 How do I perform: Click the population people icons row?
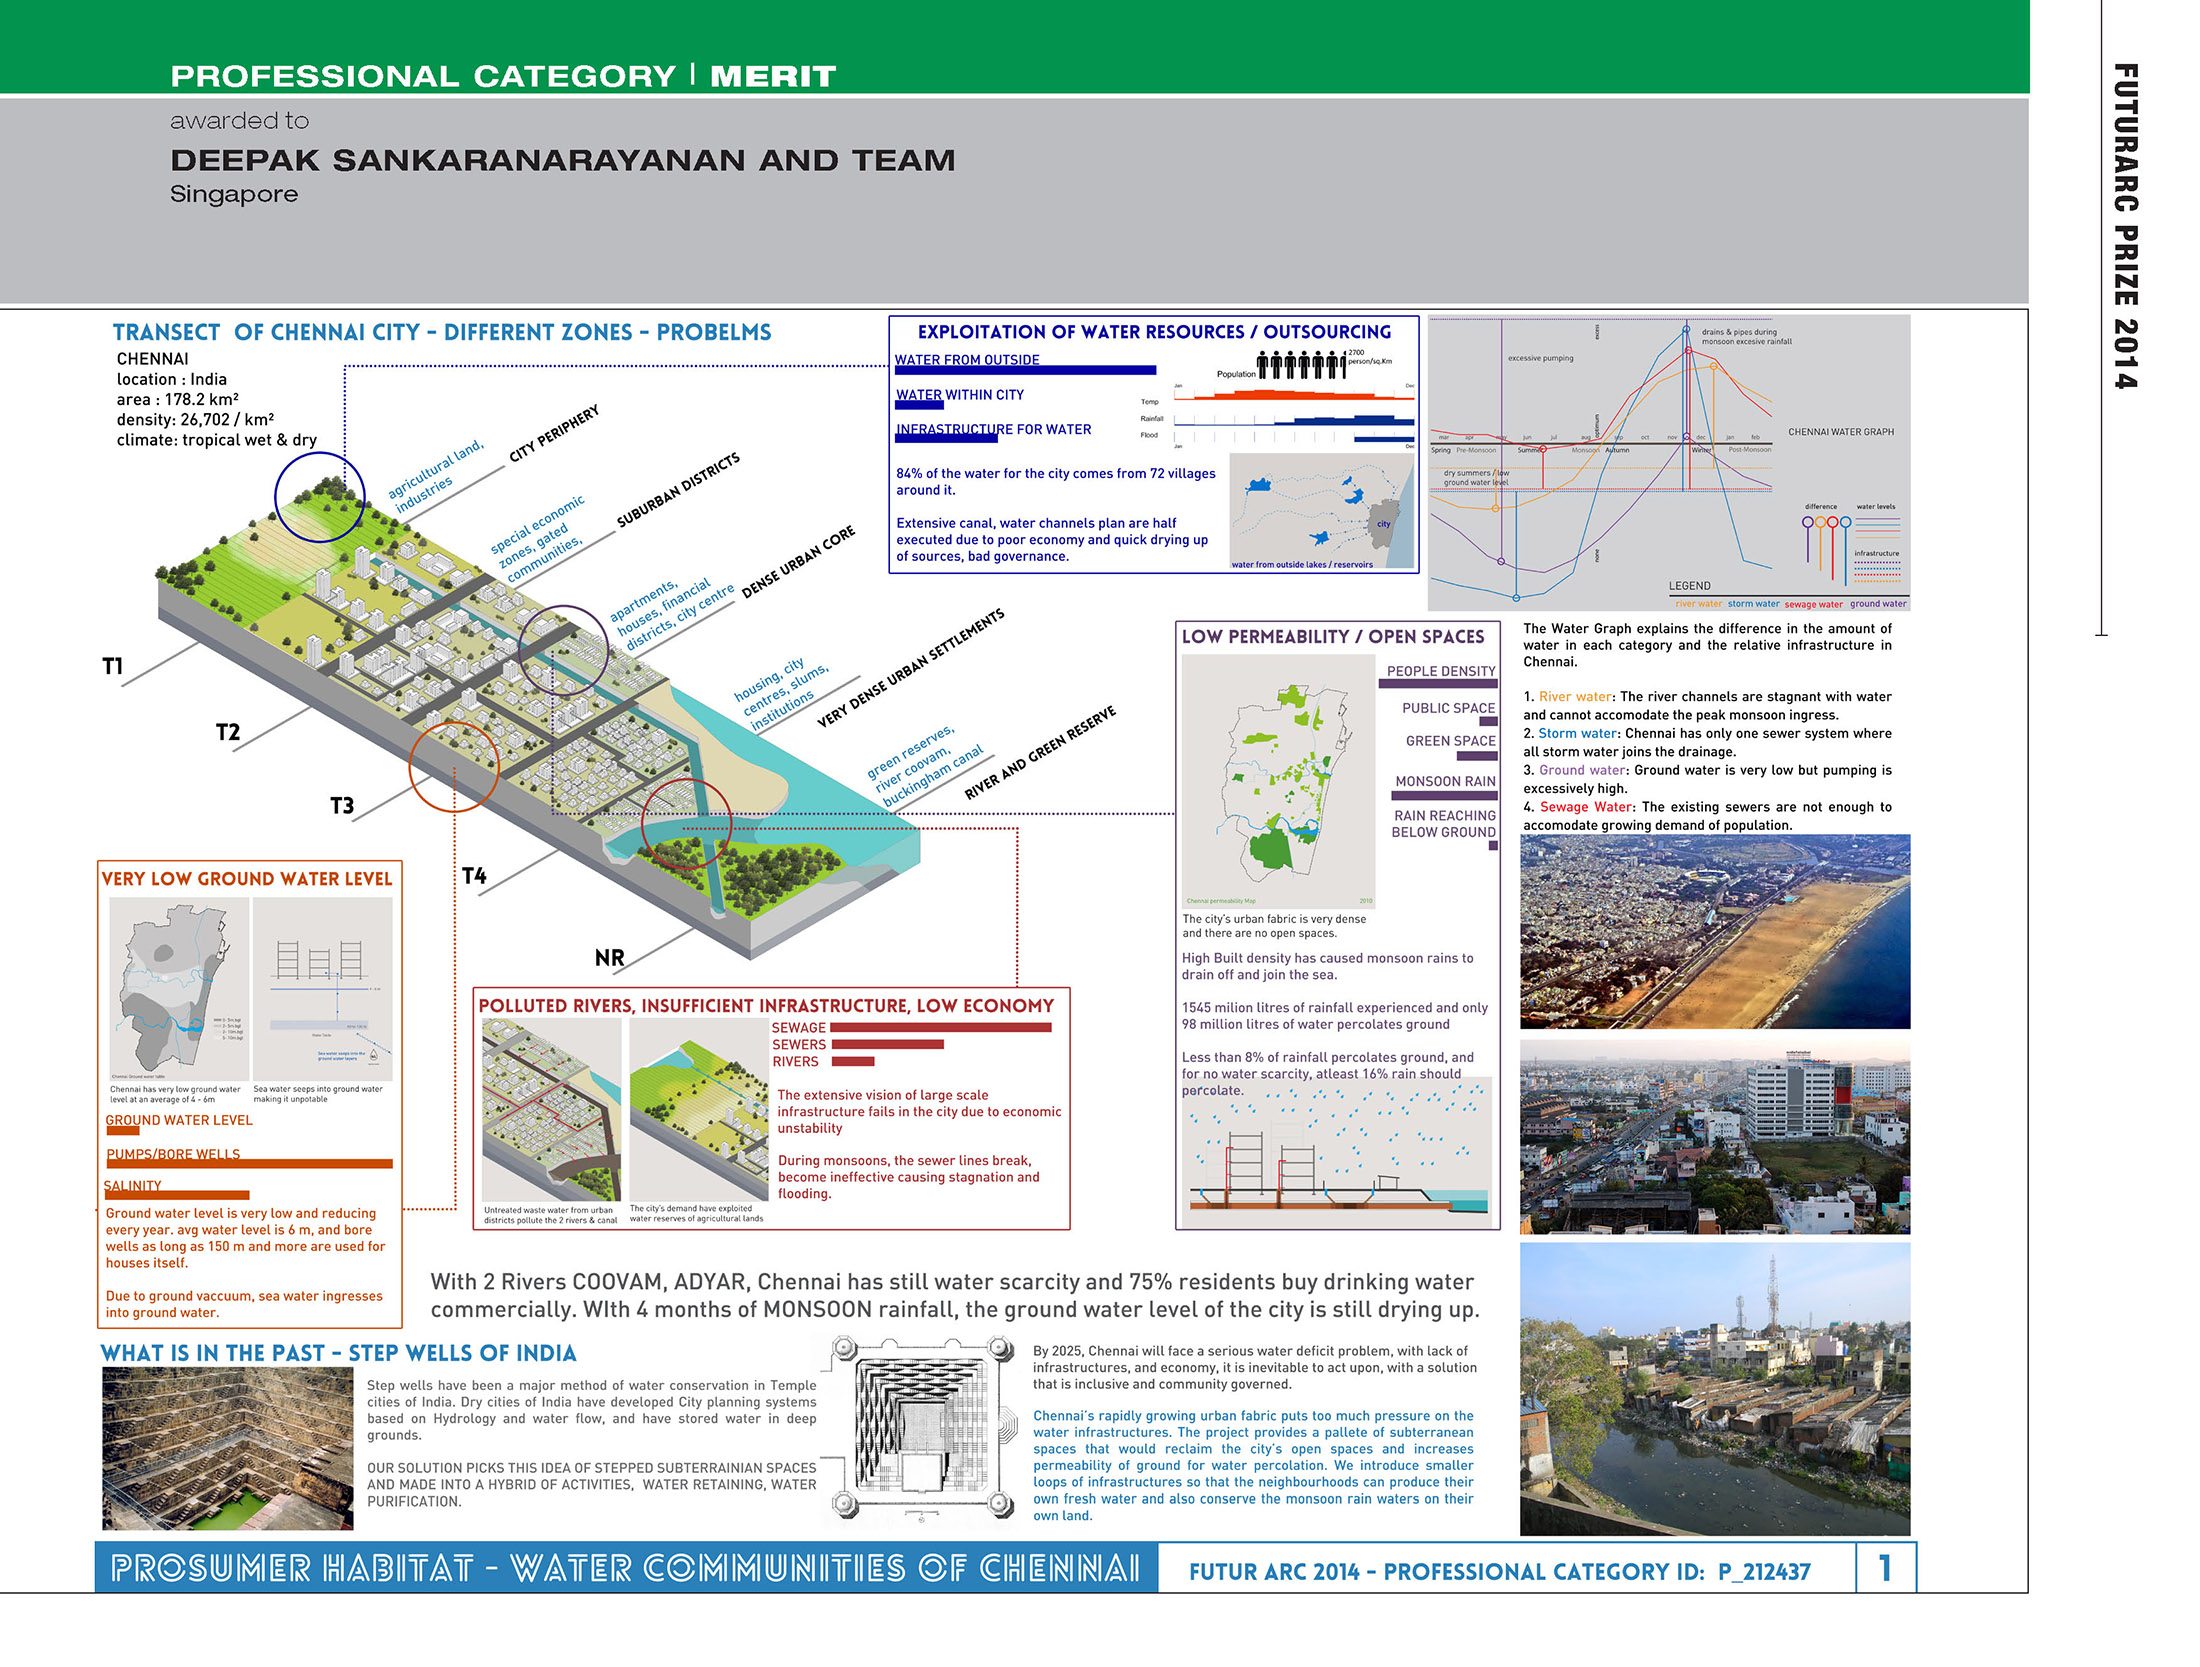coord(1301,365)
